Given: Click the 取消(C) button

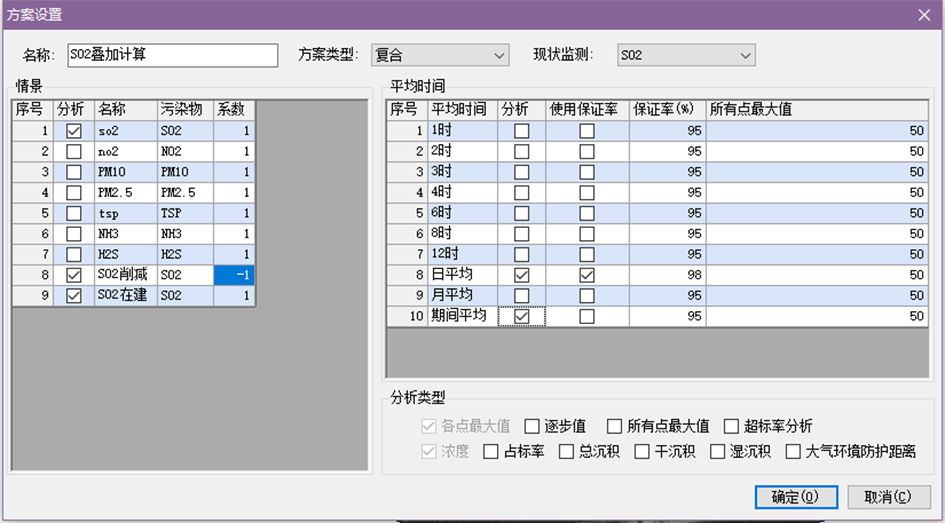Looking at the screenshot, I should [888, 497].
